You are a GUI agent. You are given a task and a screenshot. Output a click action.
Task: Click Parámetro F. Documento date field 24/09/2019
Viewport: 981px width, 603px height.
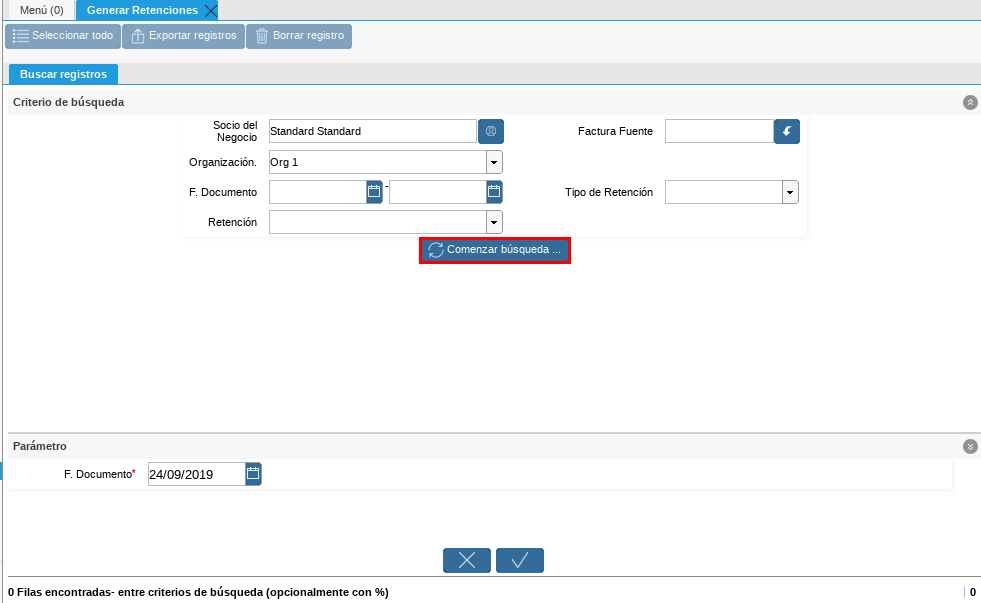[x=196, y=474]
